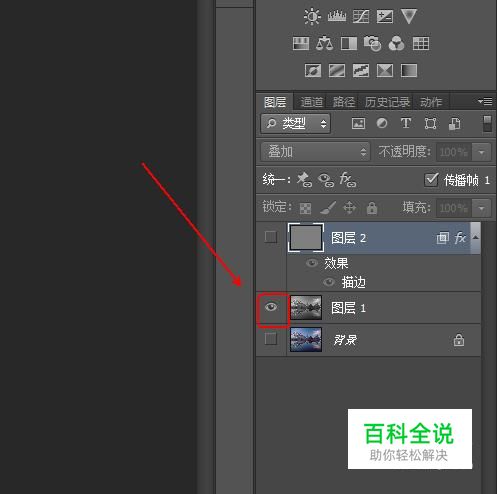
Task: Open the layers panel flyout menu
Action: coord(485,101)
